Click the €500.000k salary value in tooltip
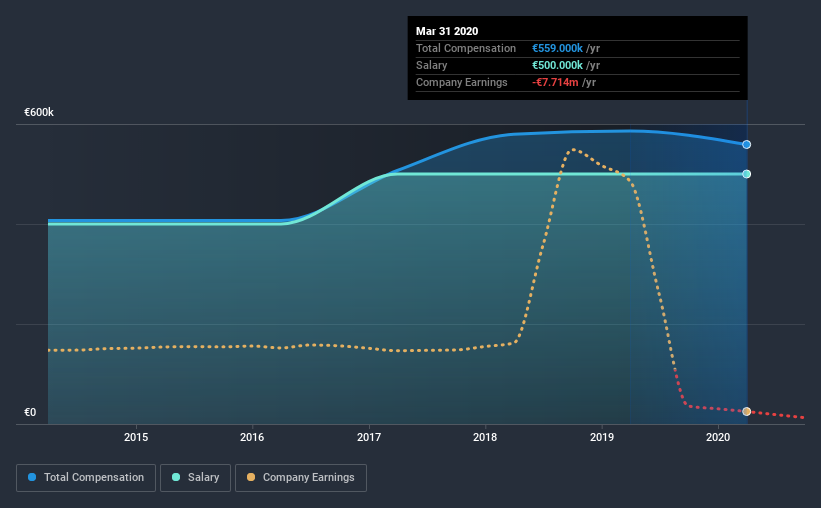Viewport: 821px width, 508px height. (x=558, y=65)
